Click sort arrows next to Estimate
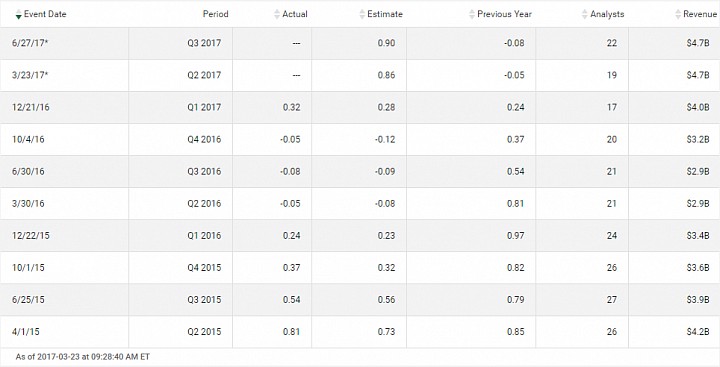Screen dimensions: 720x367 tap(362, 14)
